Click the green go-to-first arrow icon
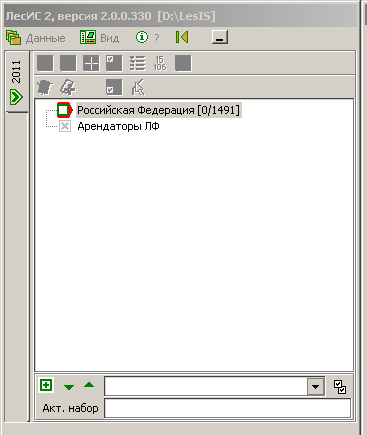 (182, 37)
